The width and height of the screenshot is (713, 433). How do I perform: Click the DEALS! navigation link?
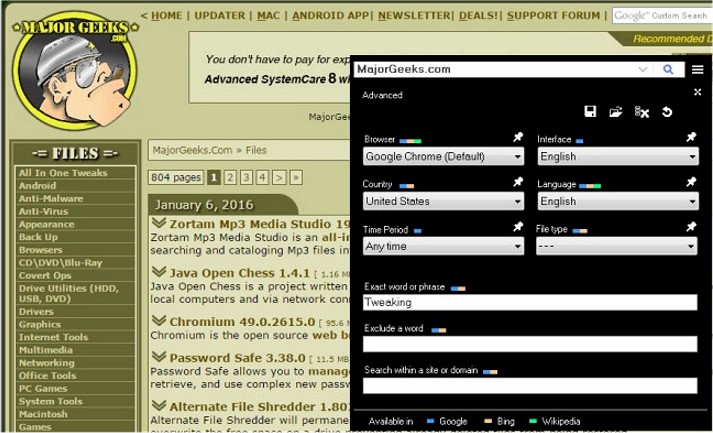(x=478, y=15)
